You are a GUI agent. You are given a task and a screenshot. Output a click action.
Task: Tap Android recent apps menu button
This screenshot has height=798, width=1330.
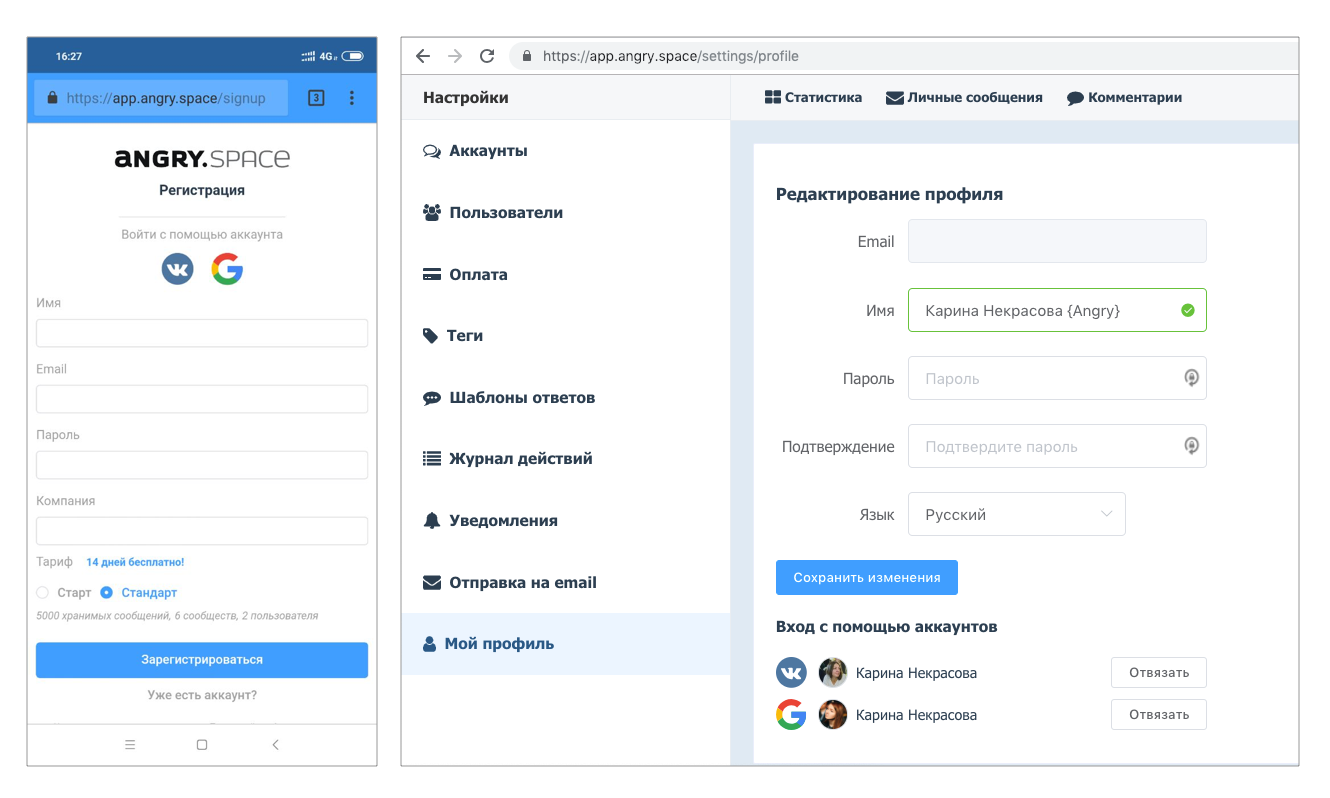tap(130, 744)
